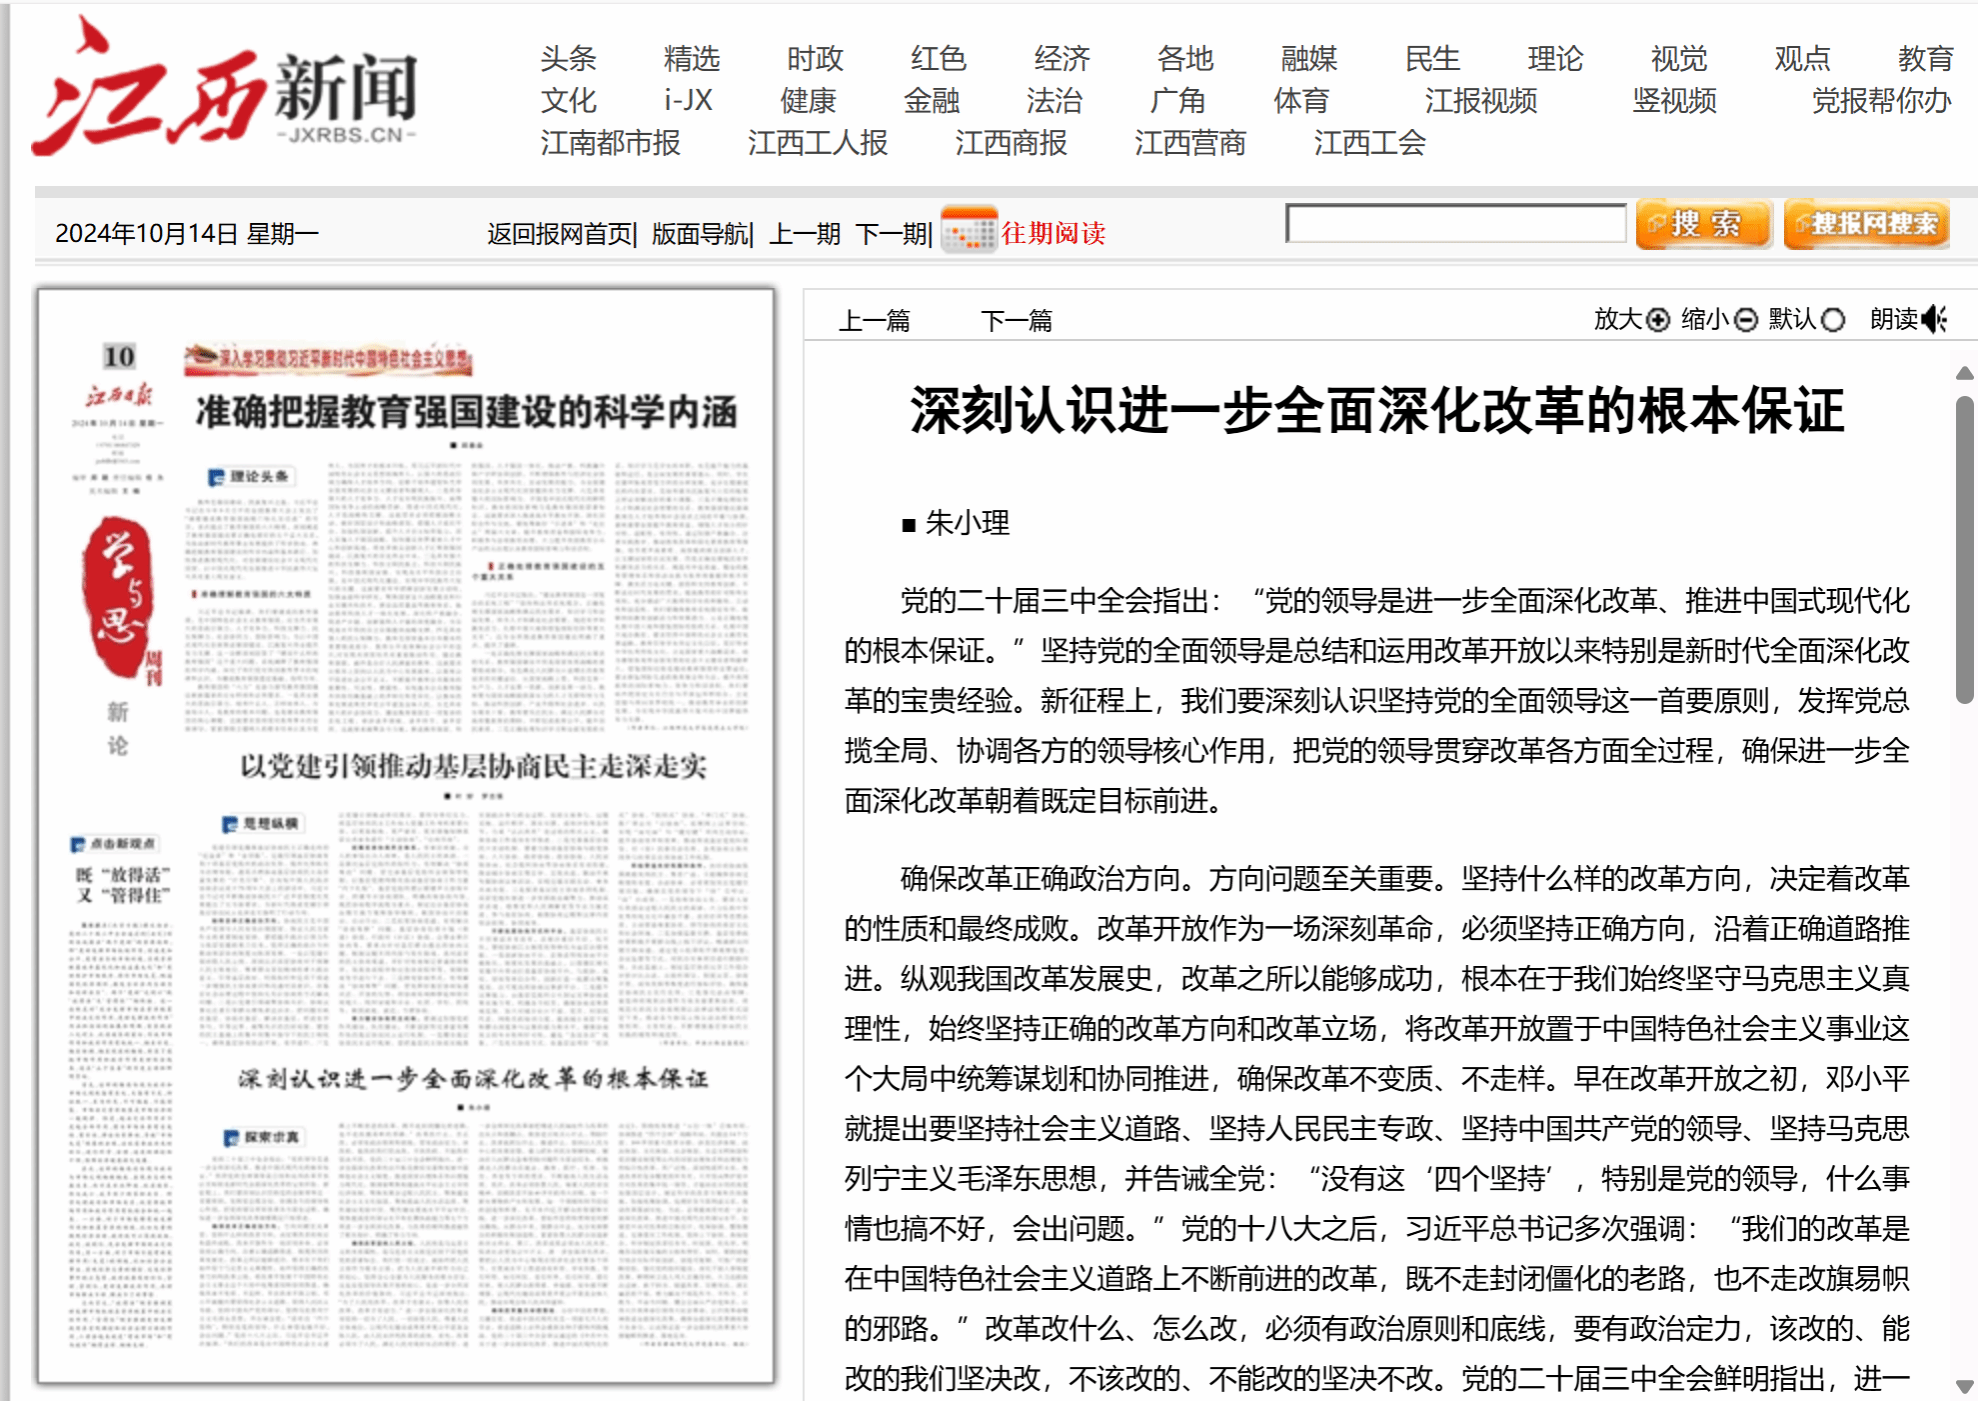Screen dimensions: 1978x1401
Task: Visit 江南都市报 link
Action: click(x=610, y=142)
